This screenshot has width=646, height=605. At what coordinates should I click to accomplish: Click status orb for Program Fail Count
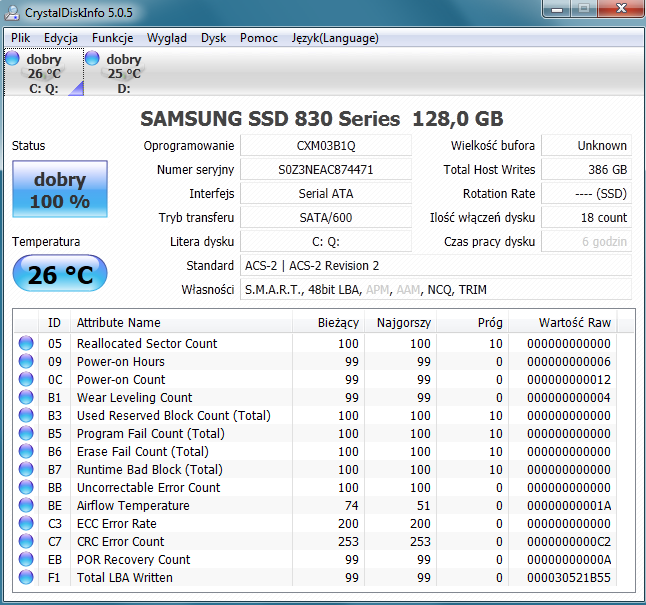pos(26,433)
